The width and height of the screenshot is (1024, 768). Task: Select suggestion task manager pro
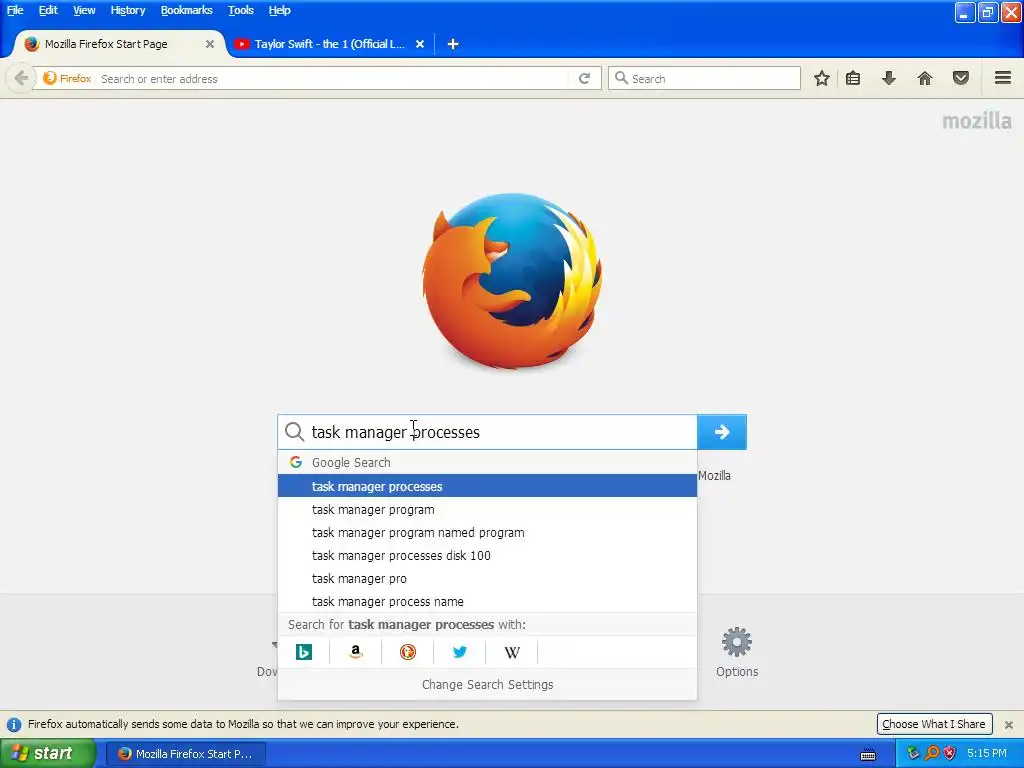point(487,578)
